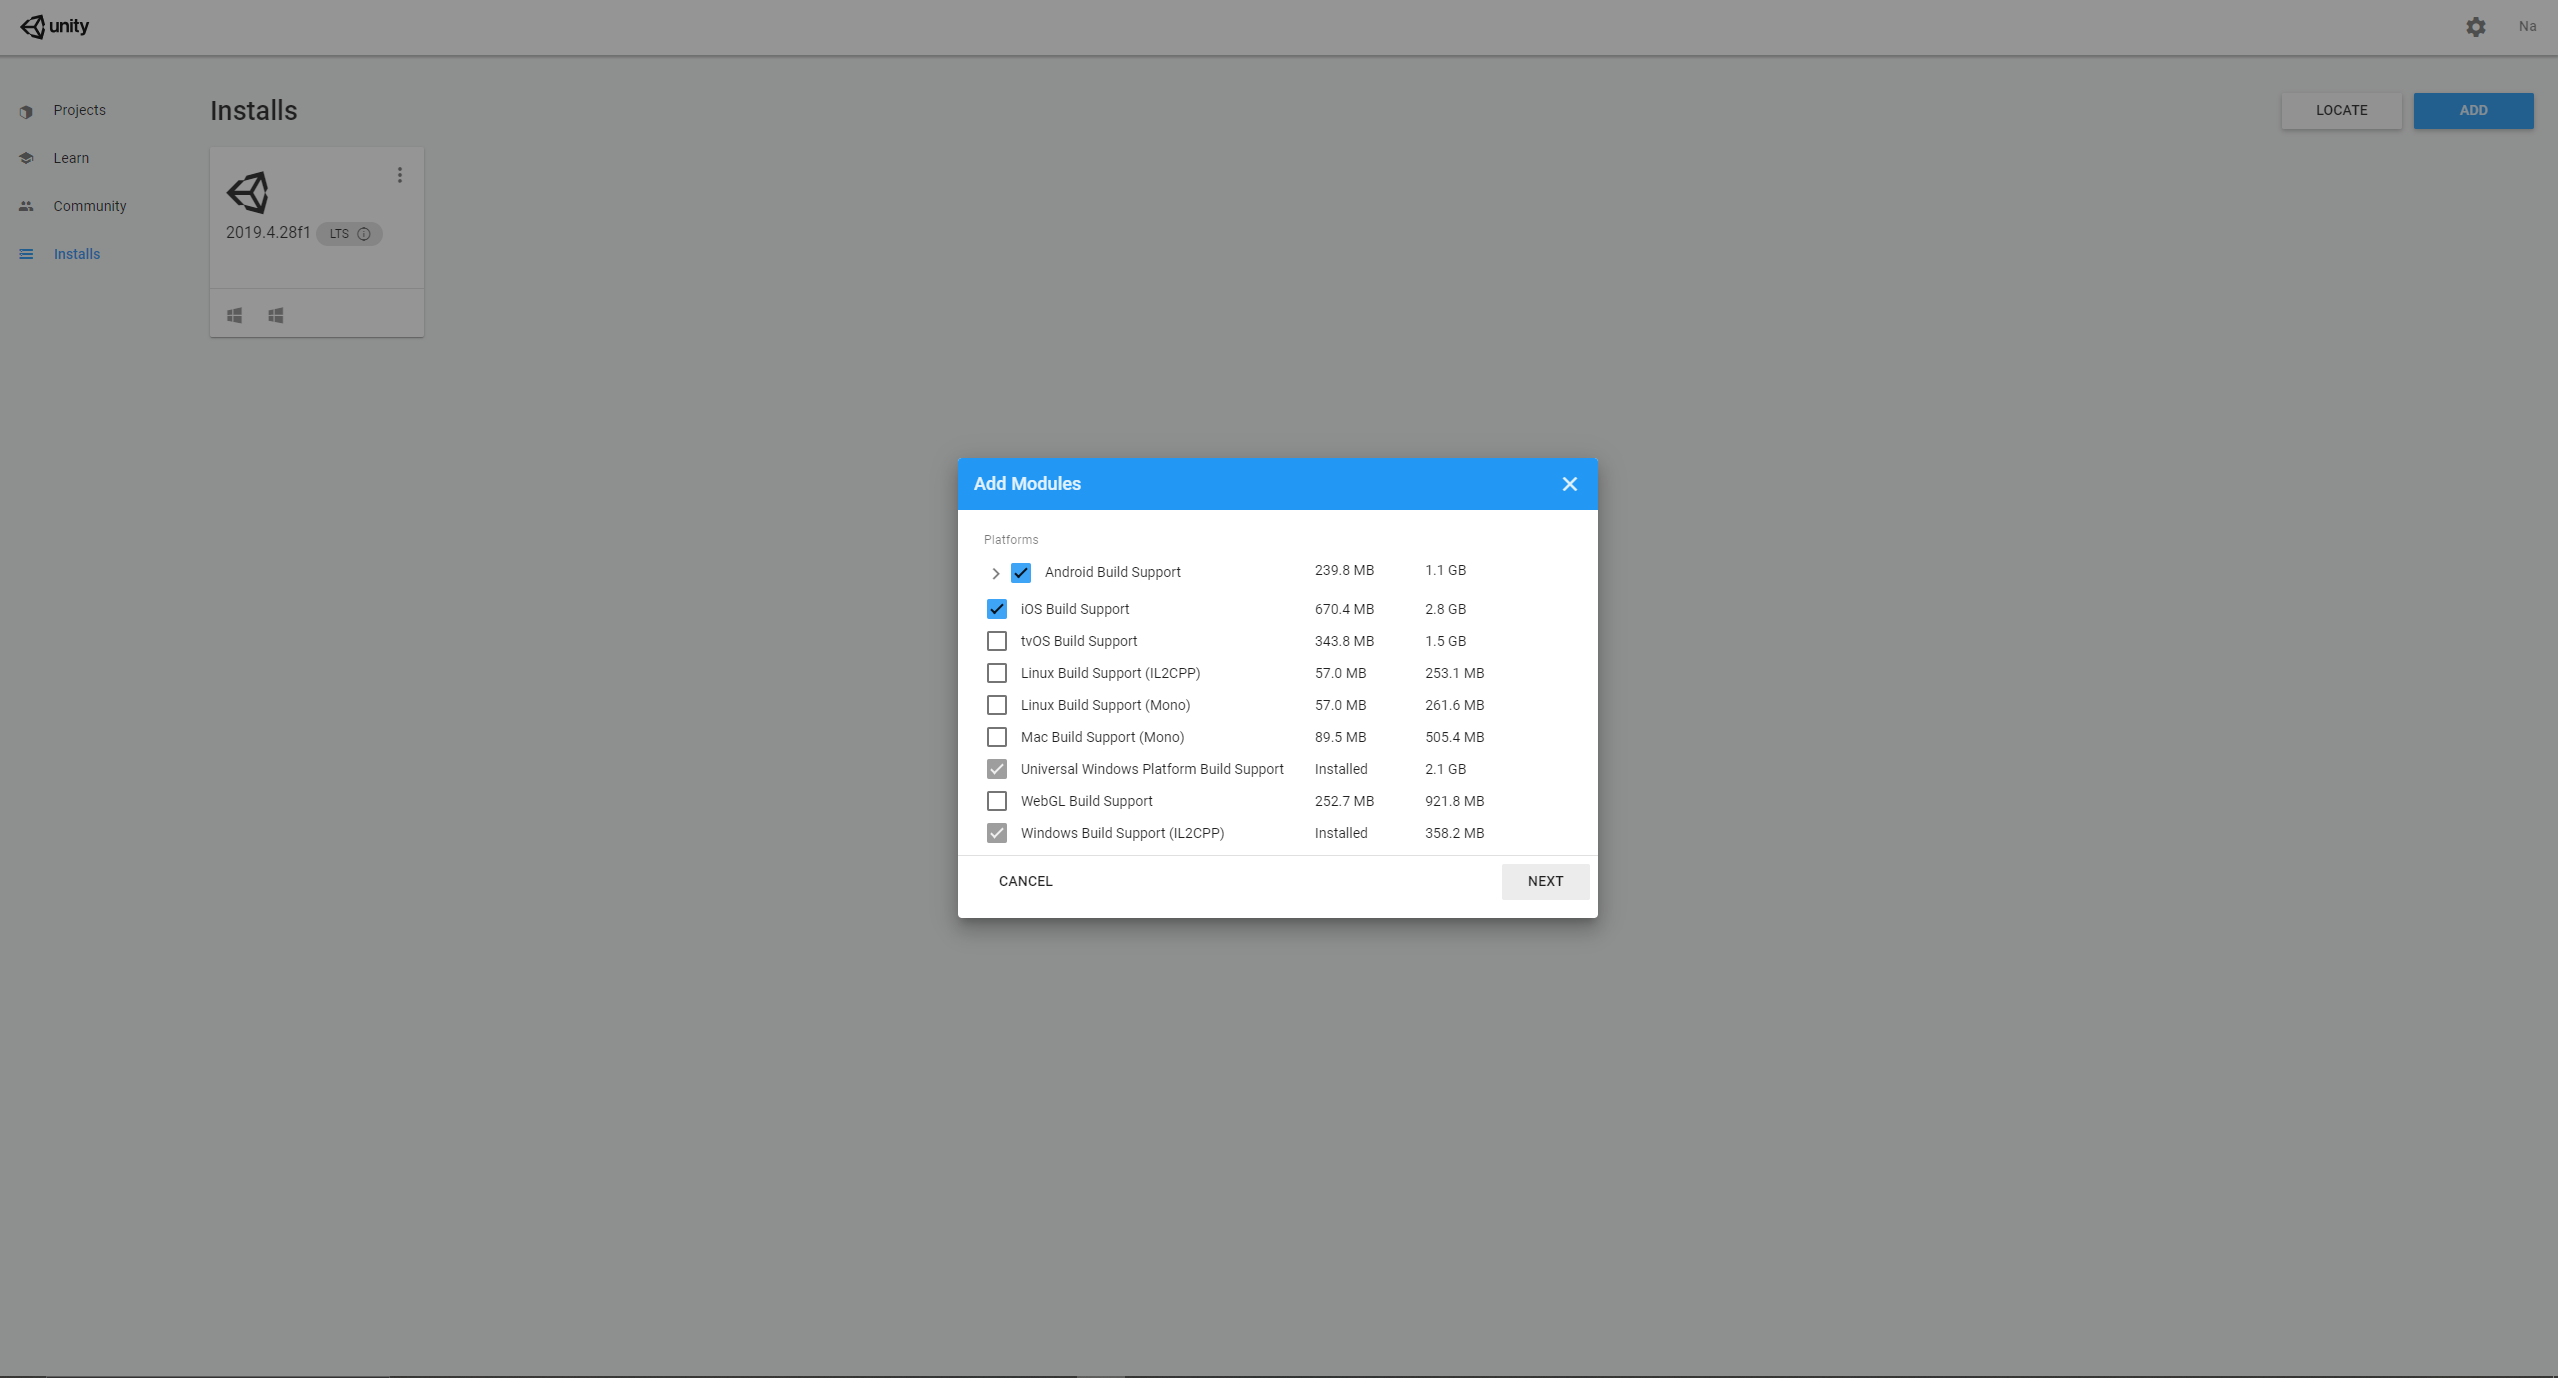
Task: Uncheck Android Build Support
Action: (x=1020, y=572)
